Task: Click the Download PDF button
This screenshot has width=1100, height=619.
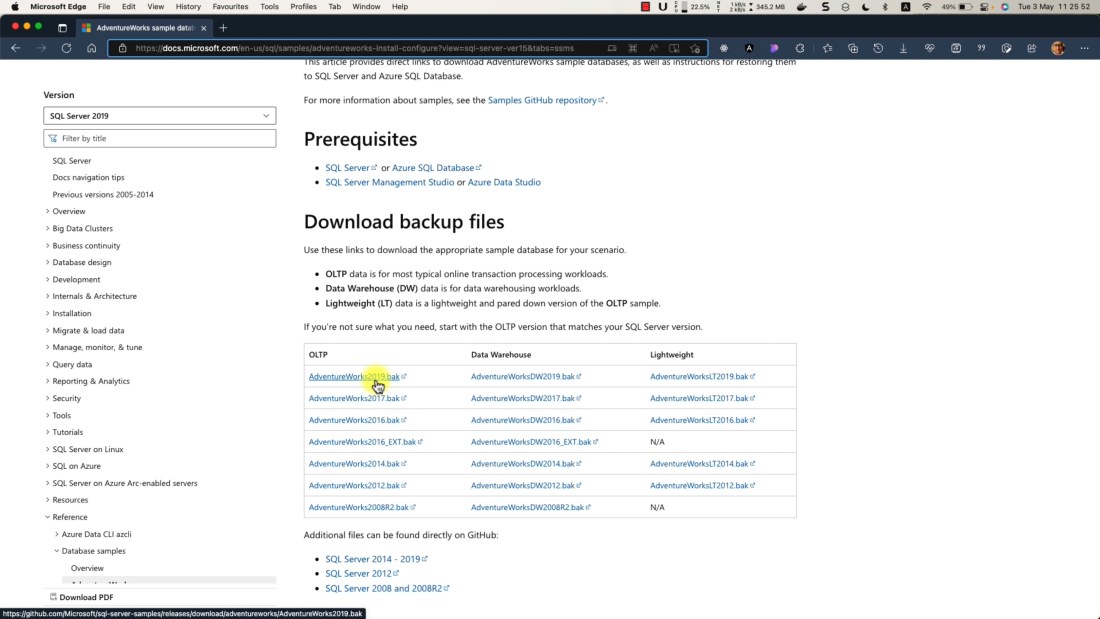Action: [81, 597]
